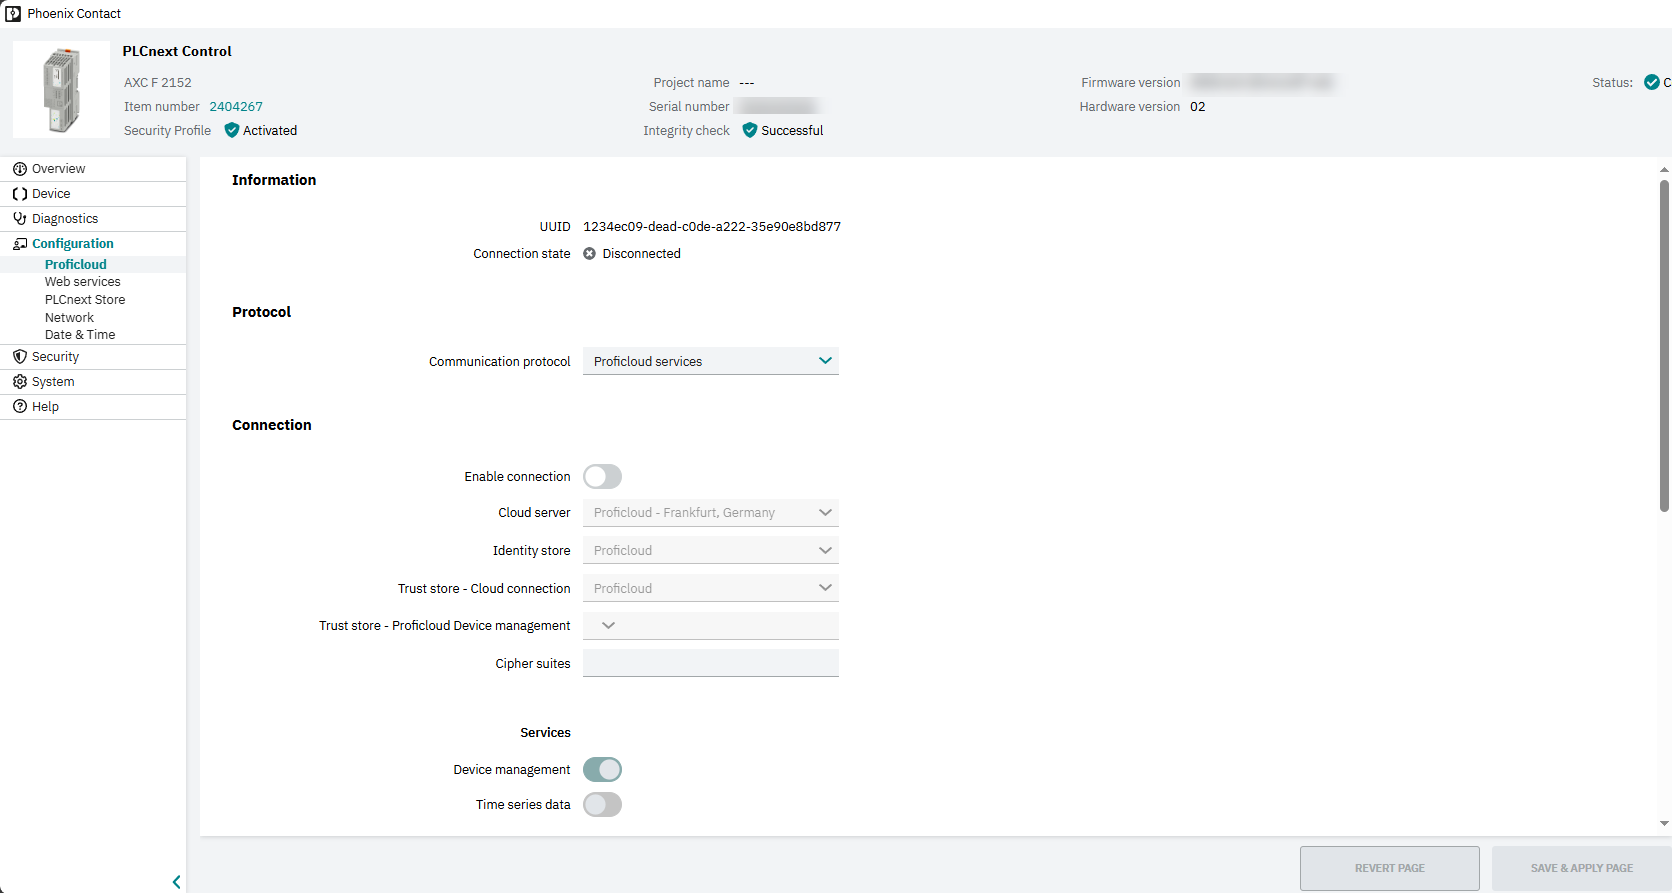1672x893 pixels.
Task: Toggle the Enable connection switch
Action: [602, 477]
